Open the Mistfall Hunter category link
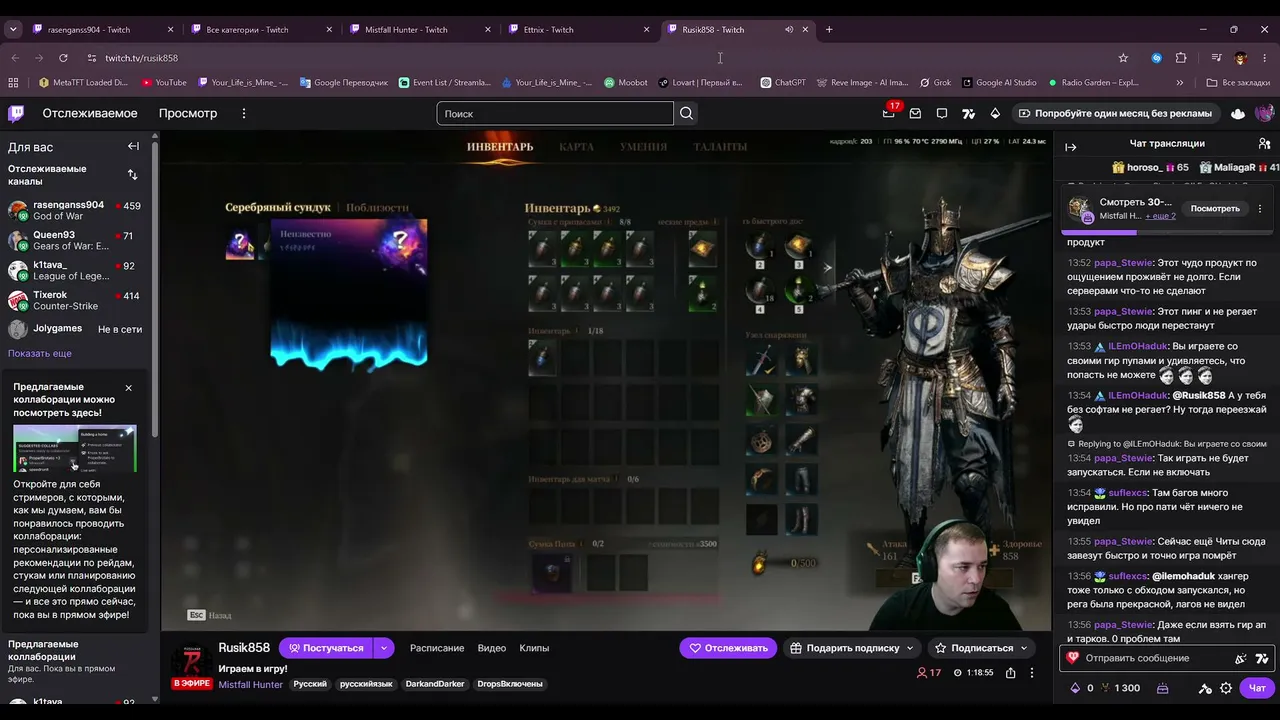The image size is (1280, 720). [x=251, y=684]
